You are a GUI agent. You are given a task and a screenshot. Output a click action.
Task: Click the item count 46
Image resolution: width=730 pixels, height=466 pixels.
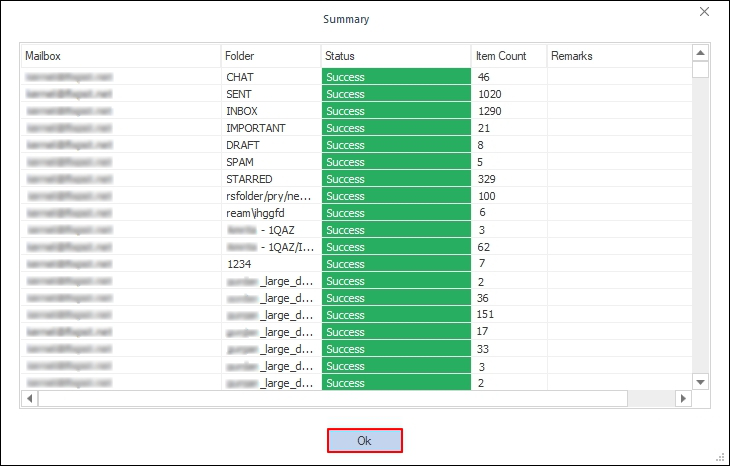pyautogui.click(x=484, y=77)
